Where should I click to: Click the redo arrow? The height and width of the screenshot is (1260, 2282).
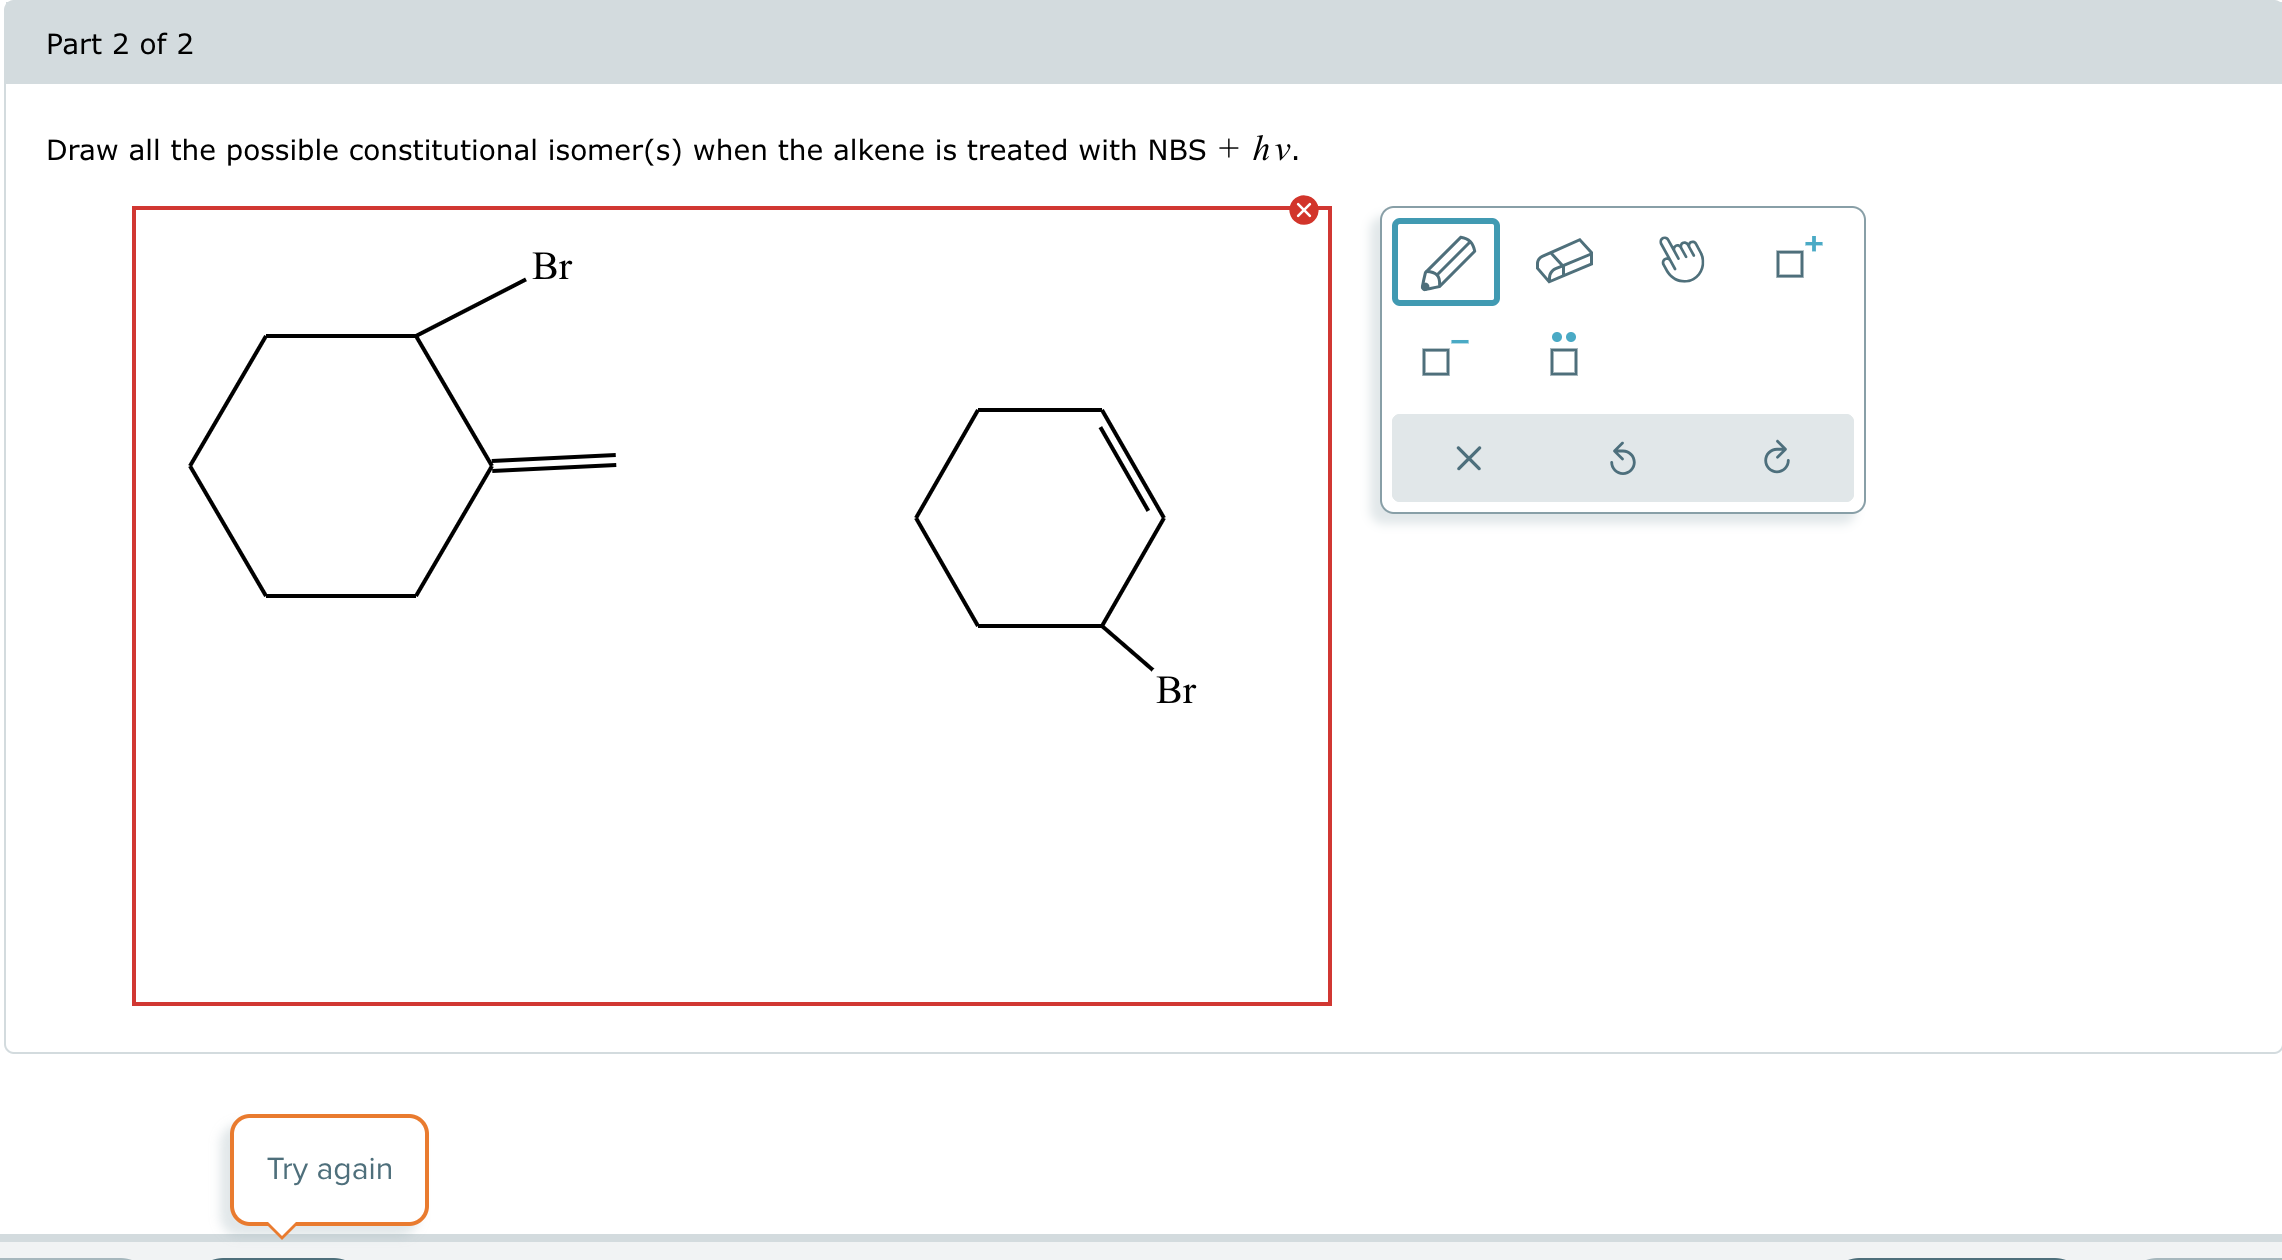(x=1777, y=459)
